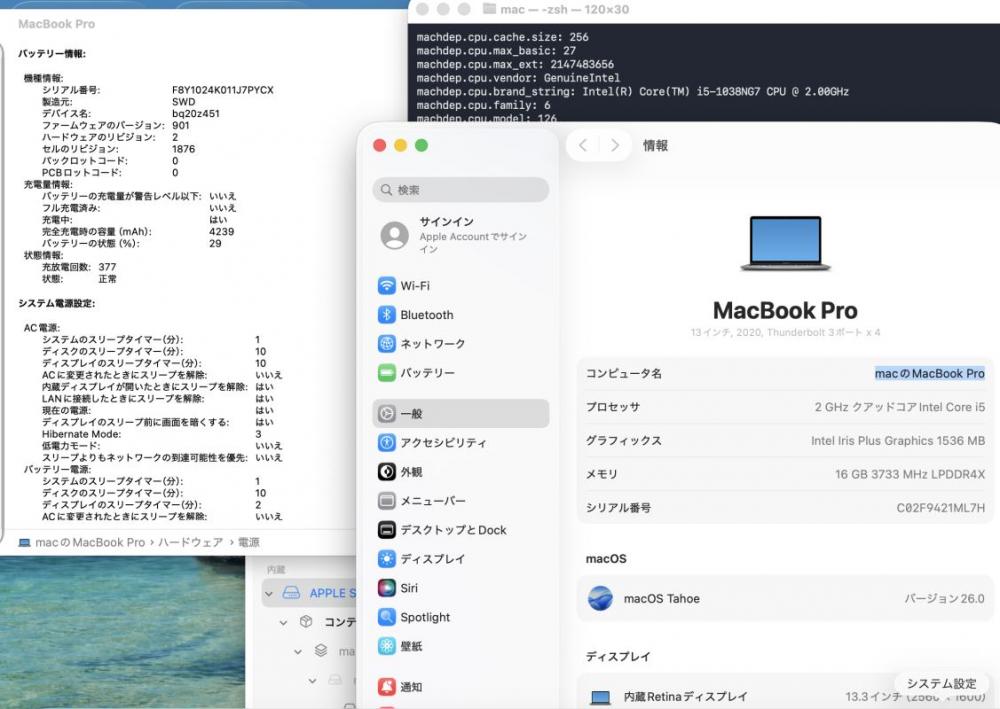Select ネットワーク in the sidebar
Screen dimensions: 1000x709
point(432,344)
